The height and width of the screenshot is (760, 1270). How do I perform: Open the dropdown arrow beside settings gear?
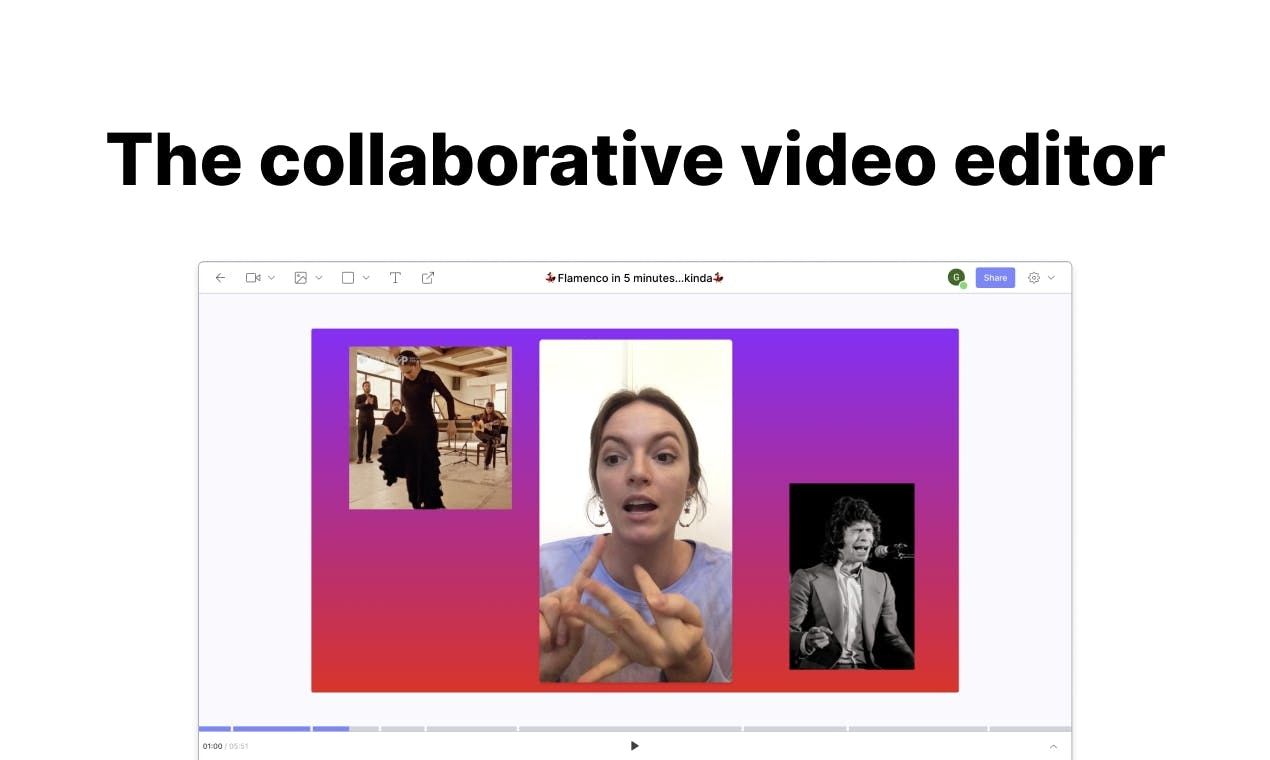pos(1051,278)
